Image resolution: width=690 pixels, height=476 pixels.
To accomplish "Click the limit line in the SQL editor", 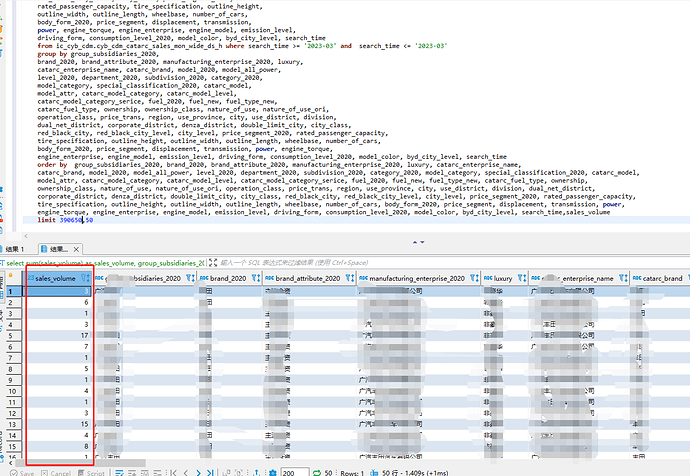I will (65, 220).
